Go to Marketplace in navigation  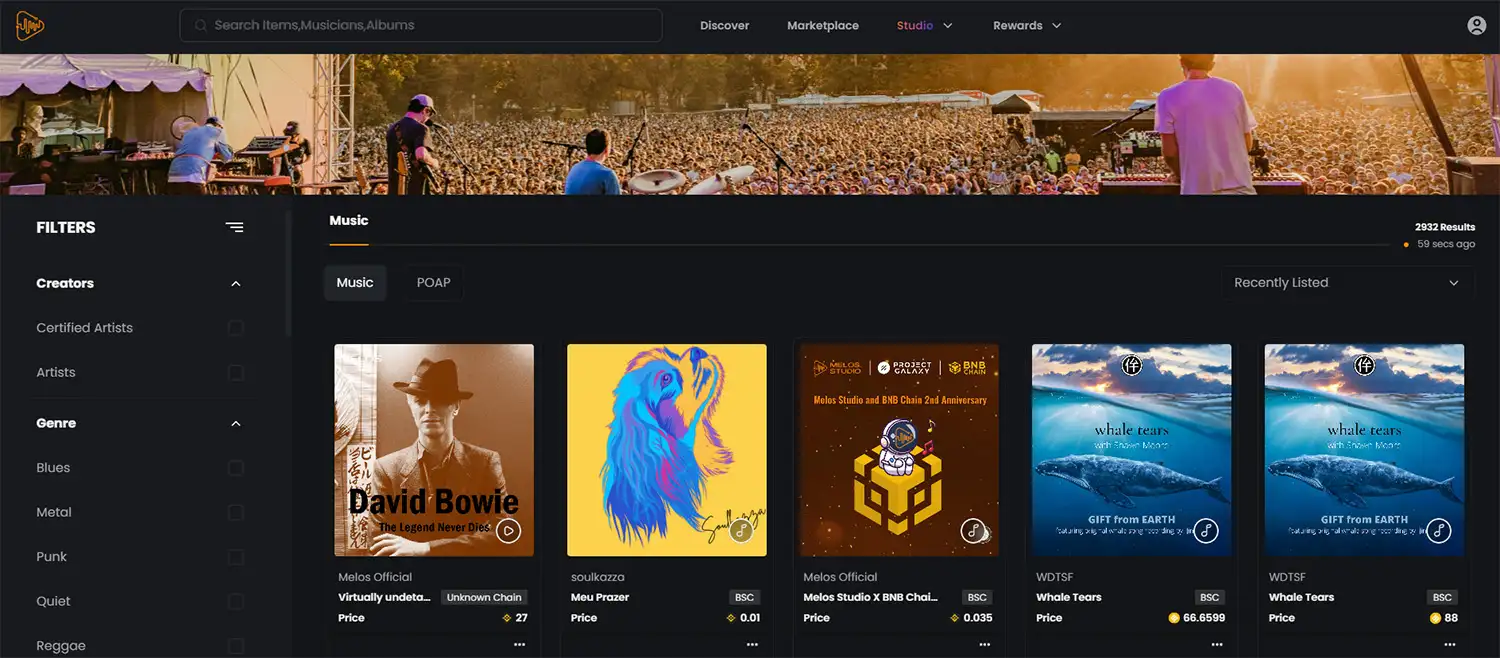822,26
